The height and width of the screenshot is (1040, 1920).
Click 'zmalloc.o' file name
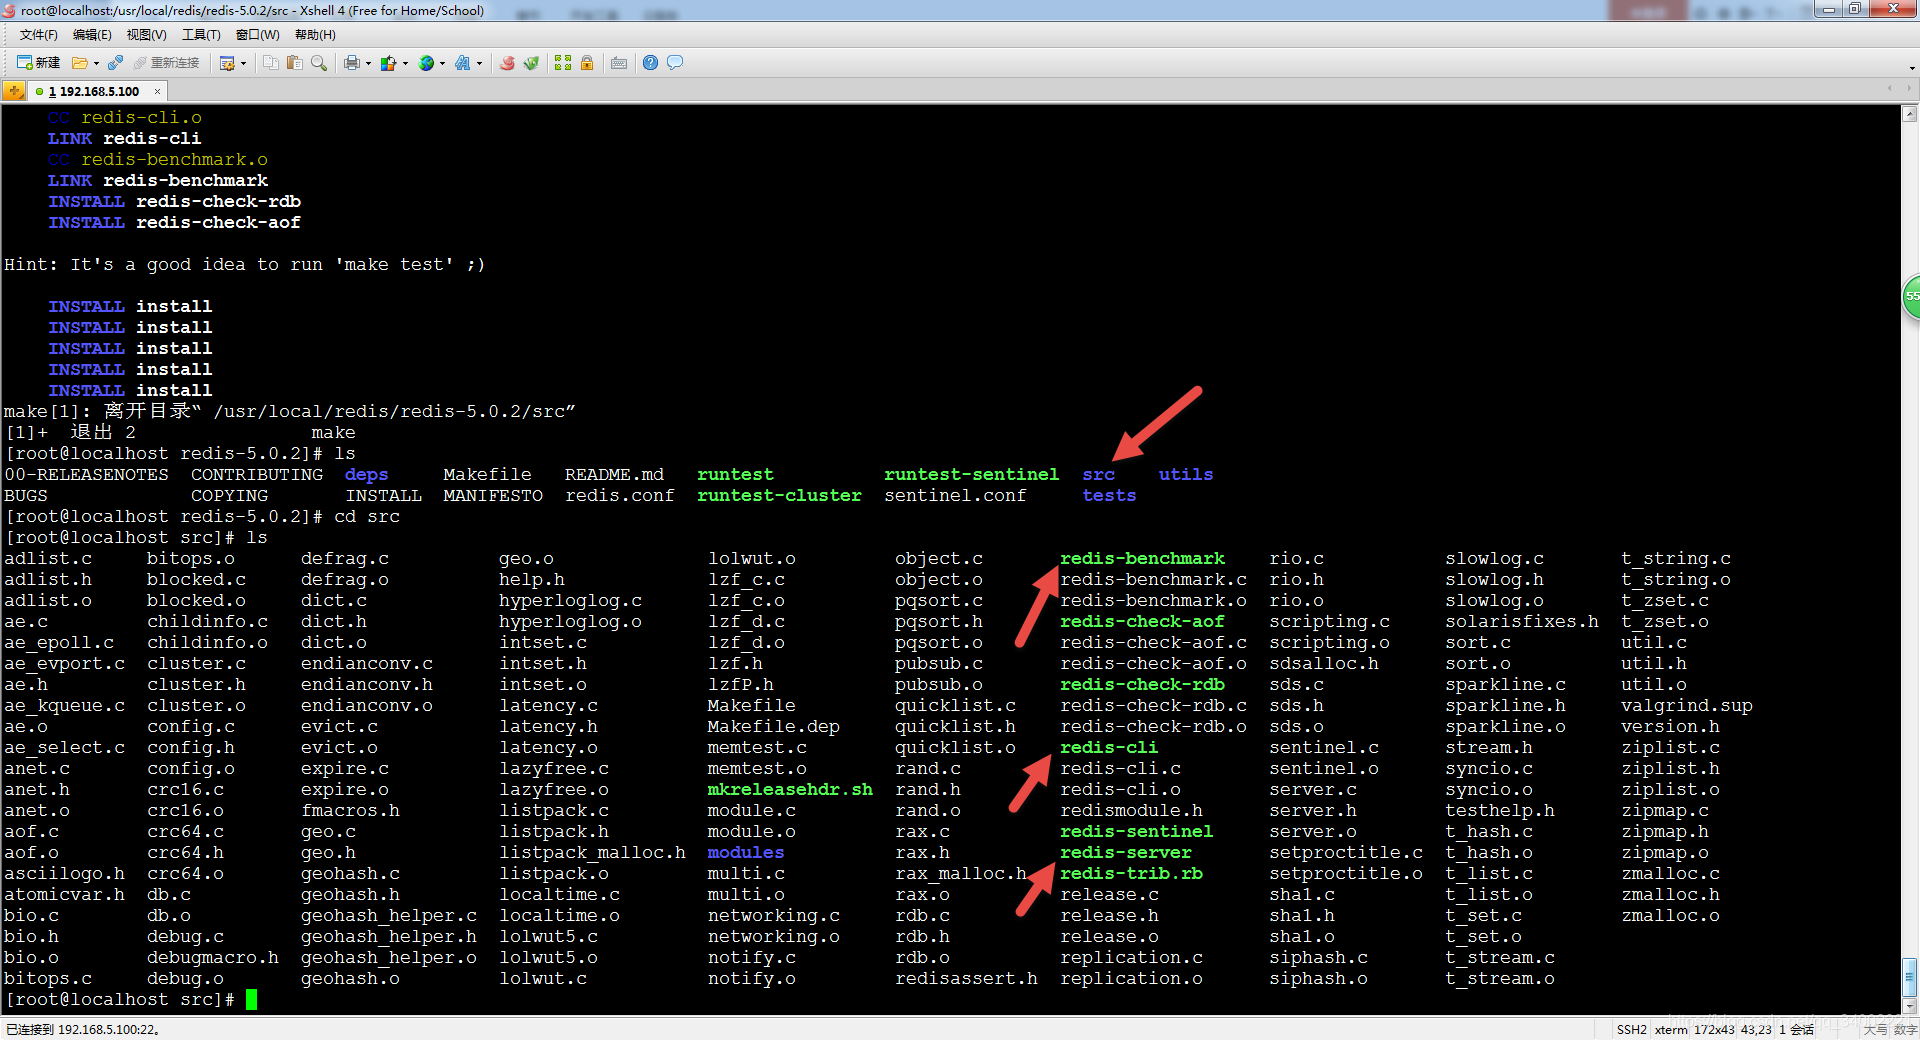coord(1670,916)
